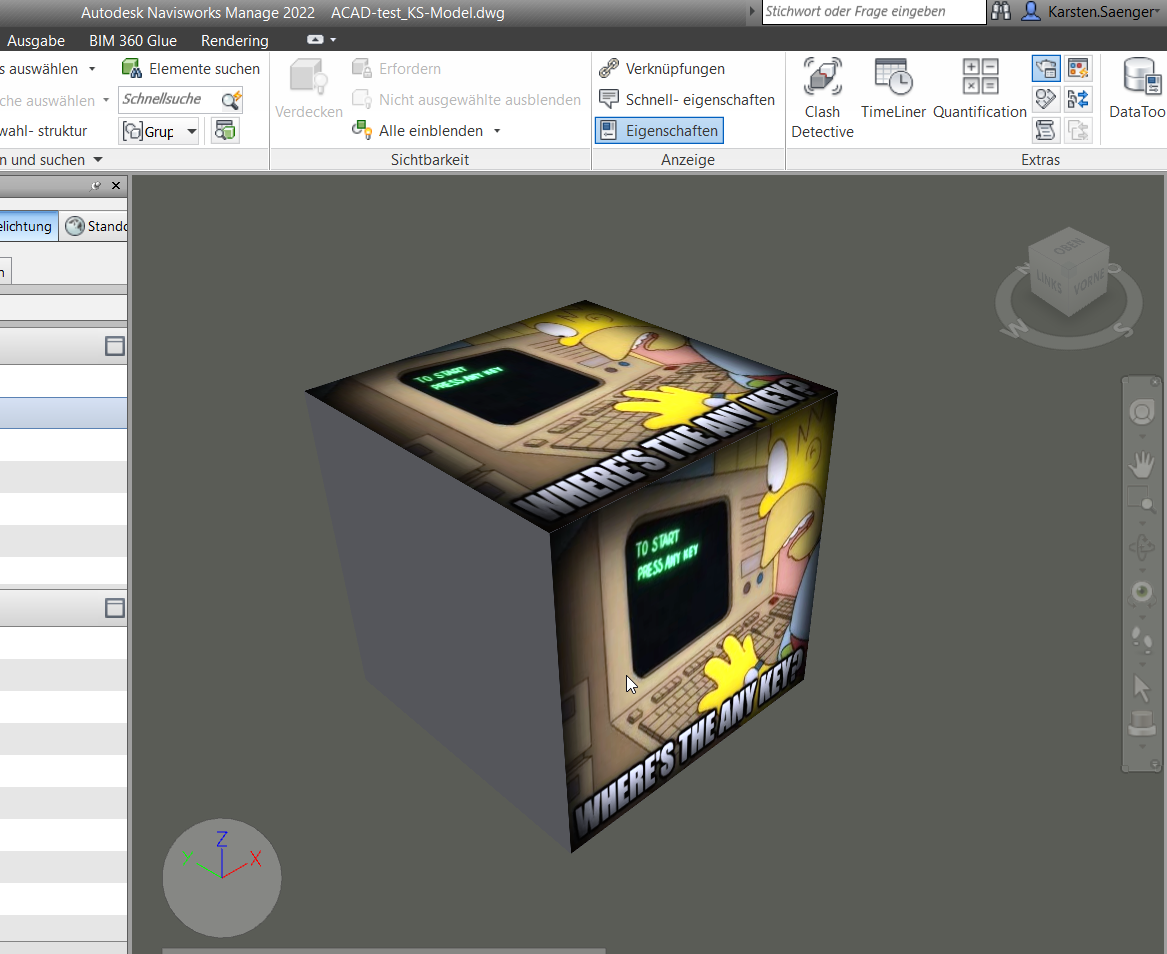
Task: Open the SteeringWheels navigation tool
Action: 1141,412
